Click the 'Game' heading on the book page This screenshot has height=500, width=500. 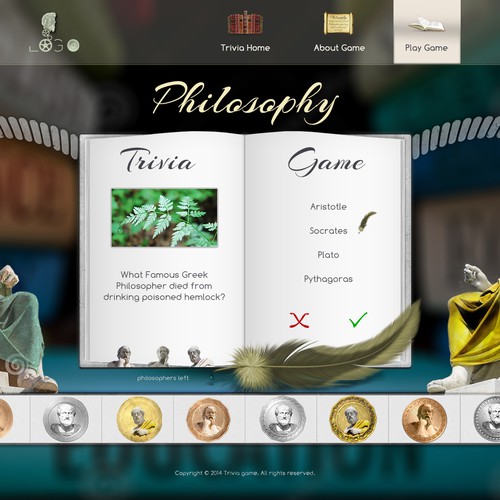326,162
